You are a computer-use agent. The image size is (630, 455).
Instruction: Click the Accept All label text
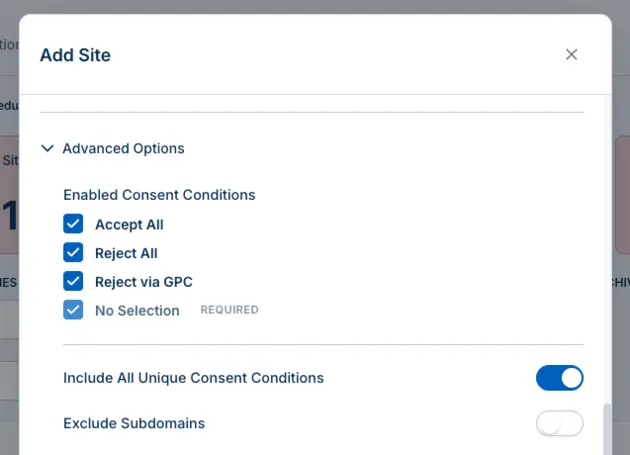129,224
